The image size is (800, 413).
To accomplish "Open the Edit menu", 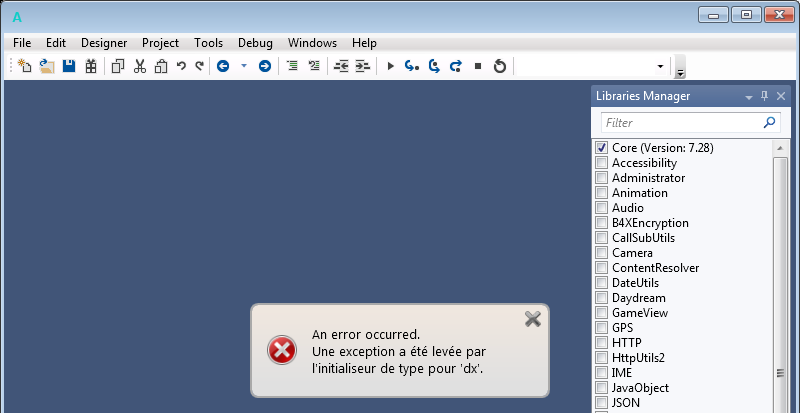I will point(56,43).
